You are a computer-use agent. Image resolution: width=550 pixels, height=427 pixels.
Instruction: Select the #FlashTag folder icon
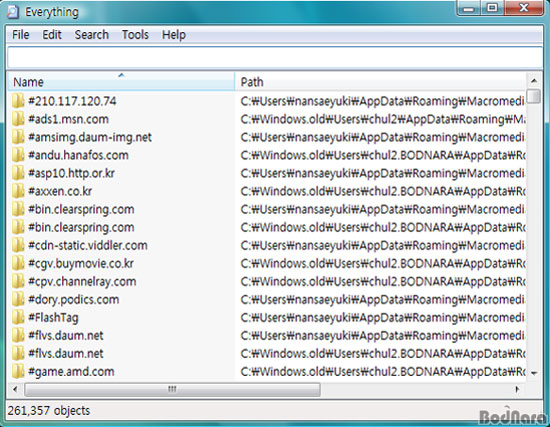(x=18, y=318)
